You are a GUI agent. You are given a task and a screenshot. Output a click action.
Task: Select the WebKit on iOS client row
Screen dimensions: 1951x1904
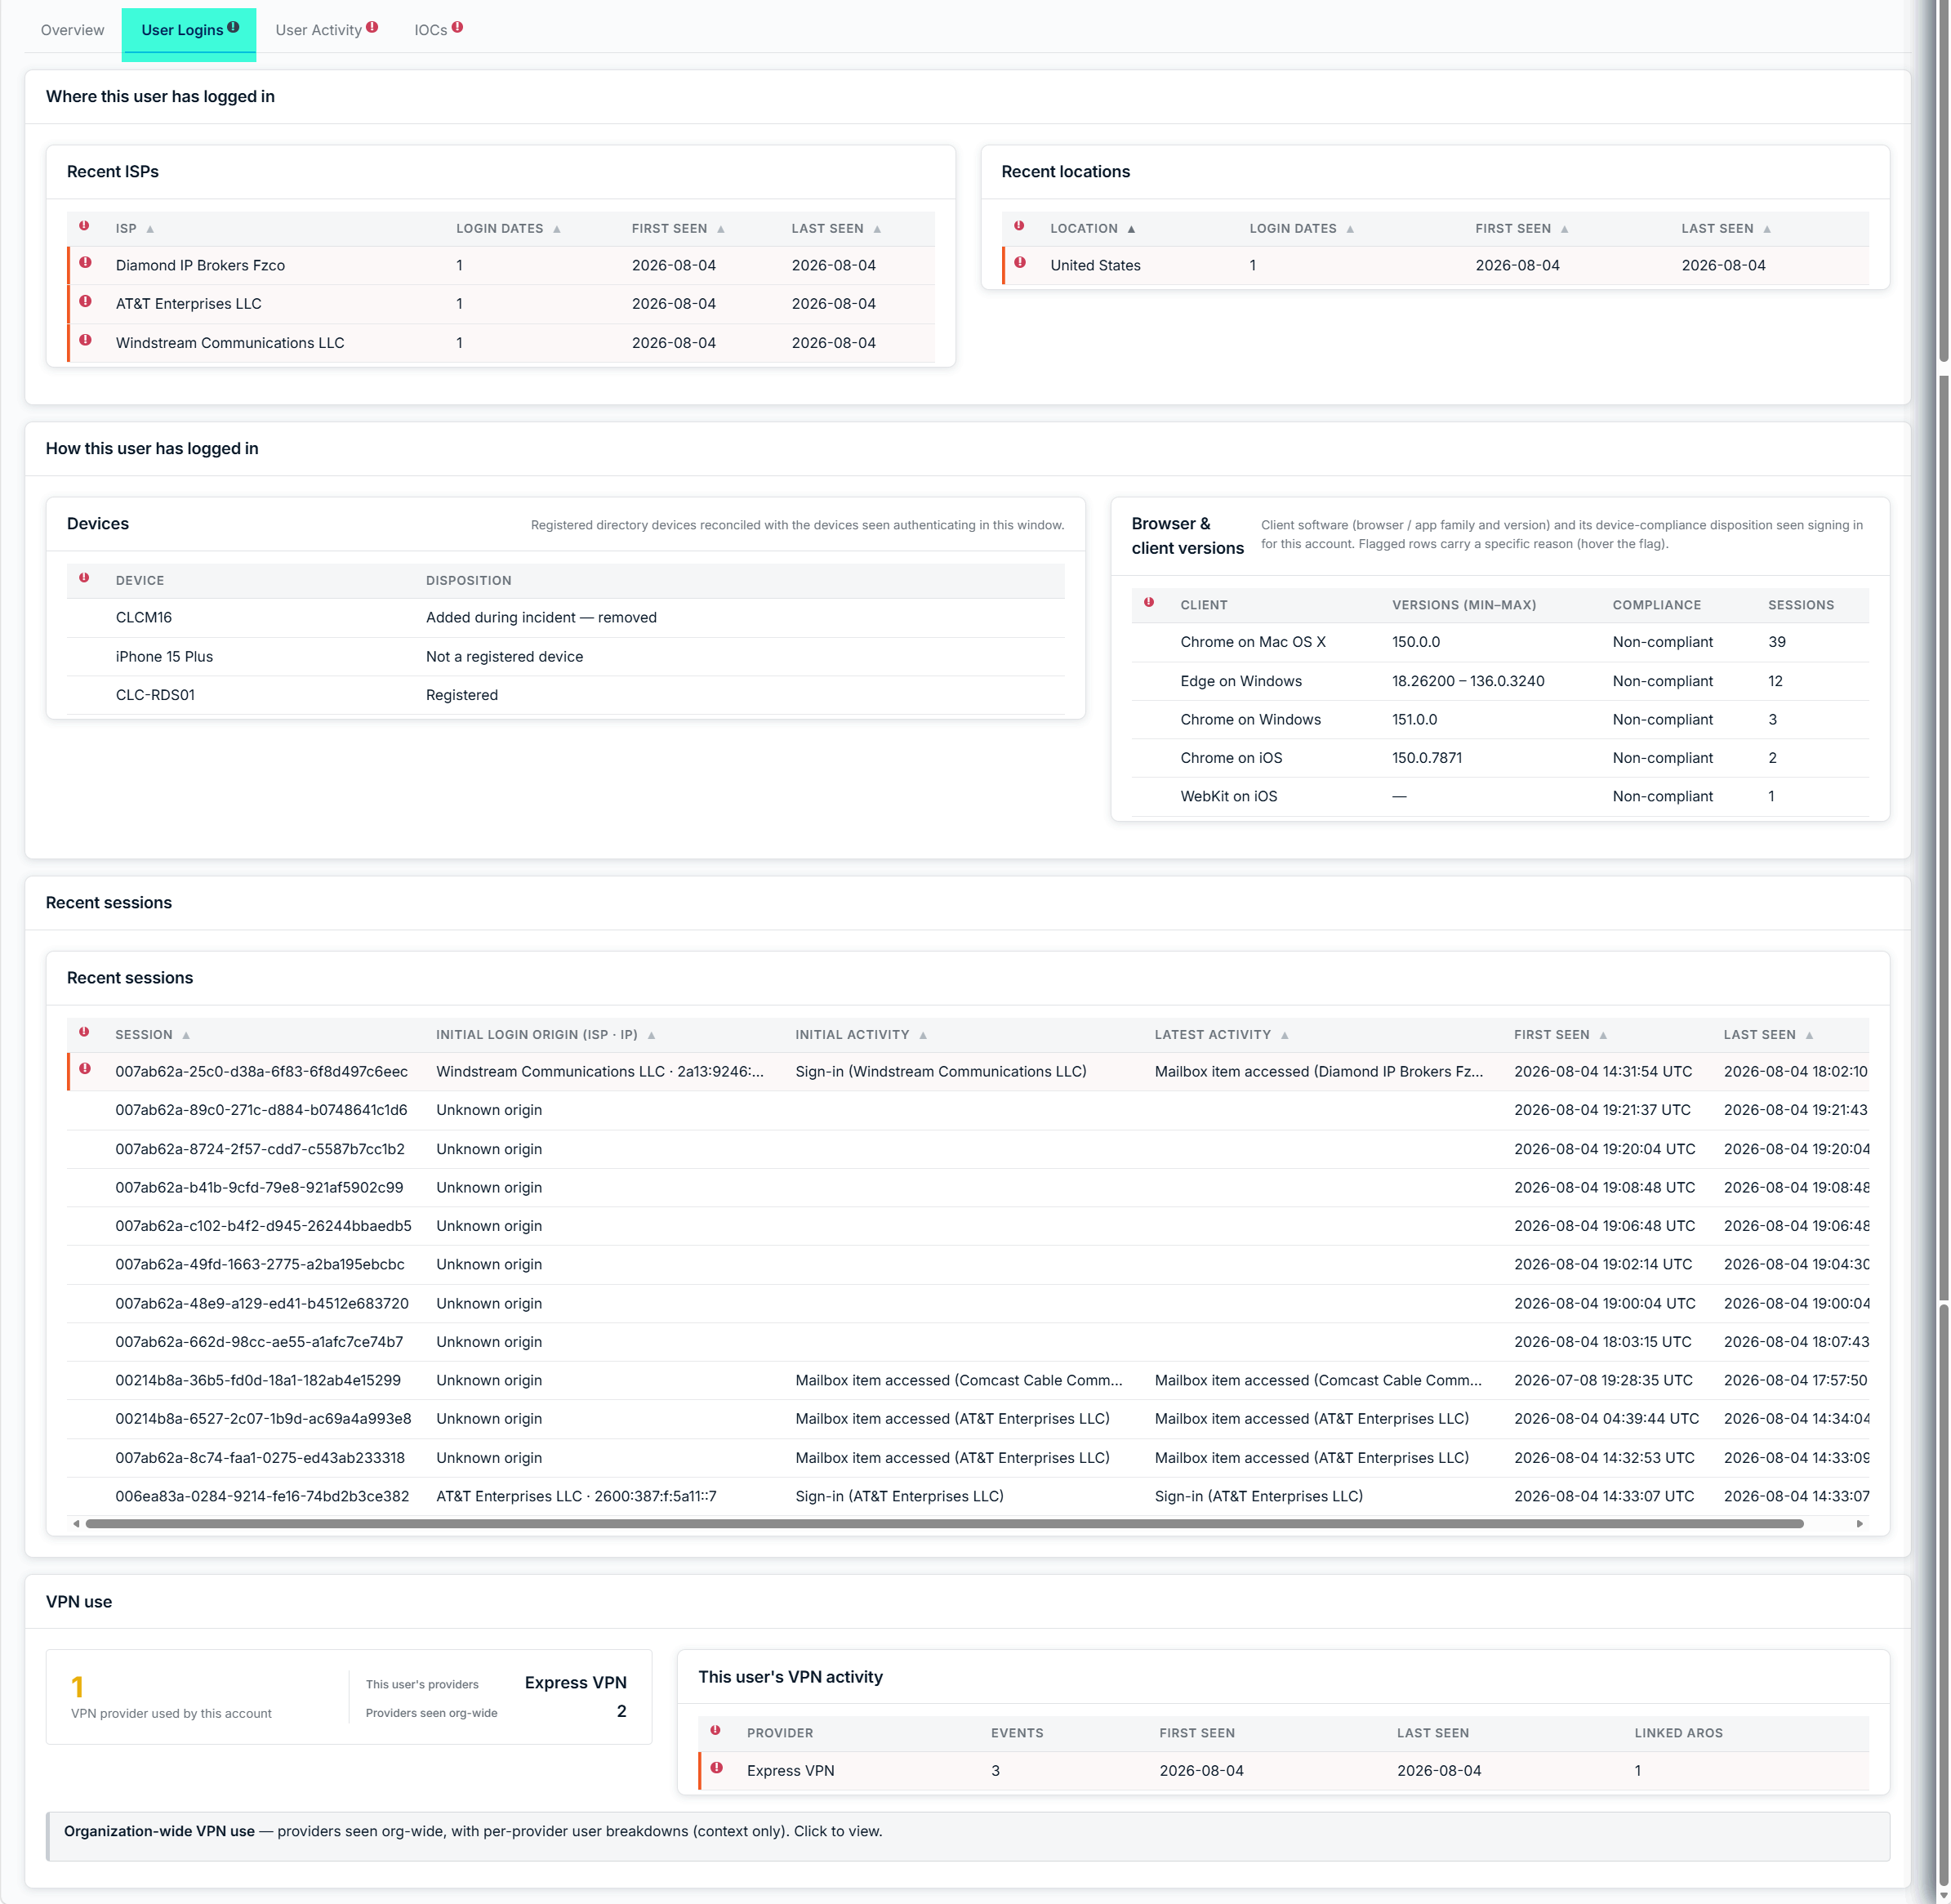(1499, 797)
